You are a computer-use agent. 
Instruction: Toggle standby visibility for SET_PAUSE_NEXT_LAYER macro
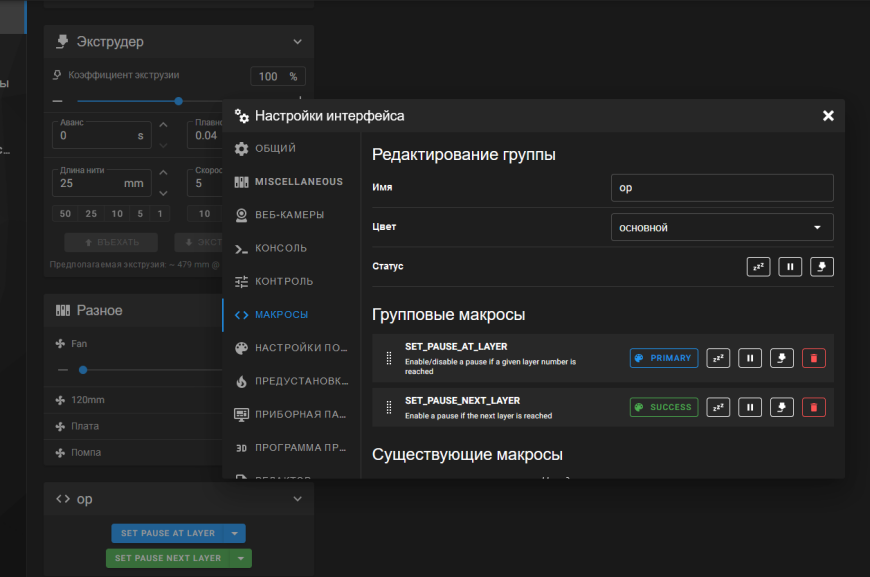pyautogui.click(x=718, y=407)
